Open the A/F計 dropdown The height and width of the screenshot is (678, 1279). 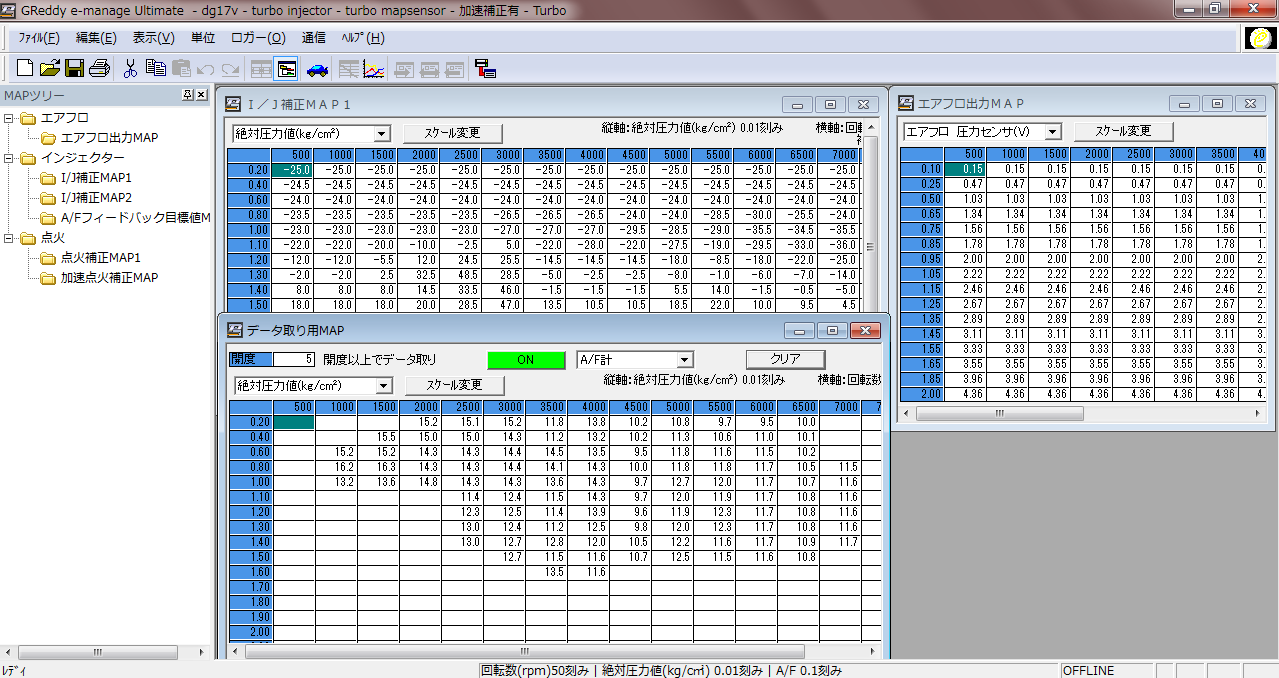point(685,360)
